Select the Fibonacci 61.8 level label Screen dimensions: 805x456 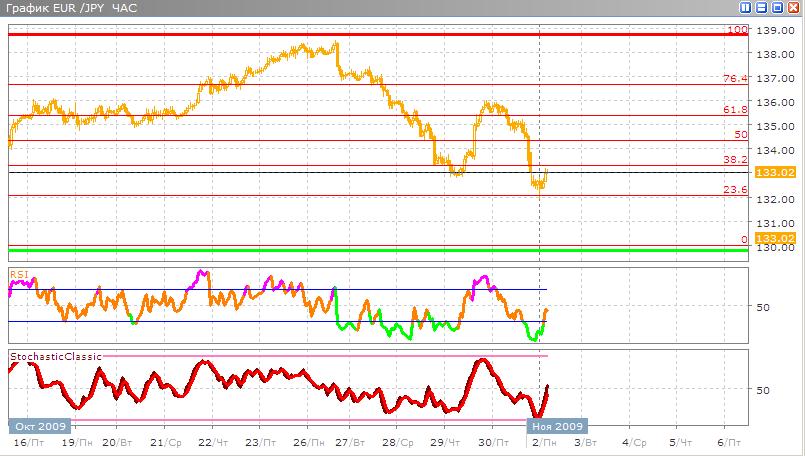[x=735, y=109]
